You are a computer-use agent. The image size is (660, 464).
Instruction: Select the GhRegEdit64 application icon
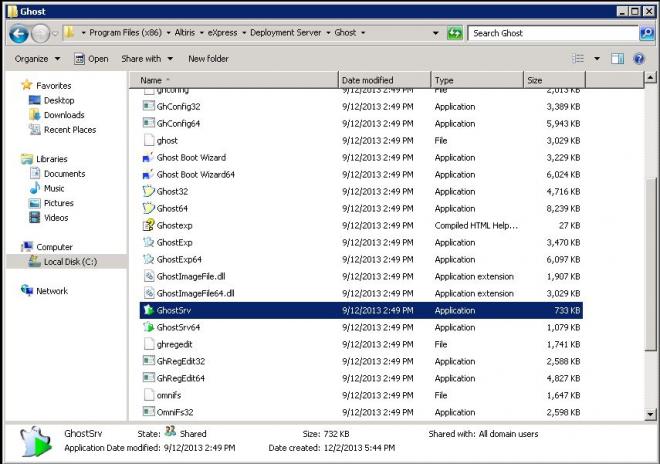click(x=148, y=378)
